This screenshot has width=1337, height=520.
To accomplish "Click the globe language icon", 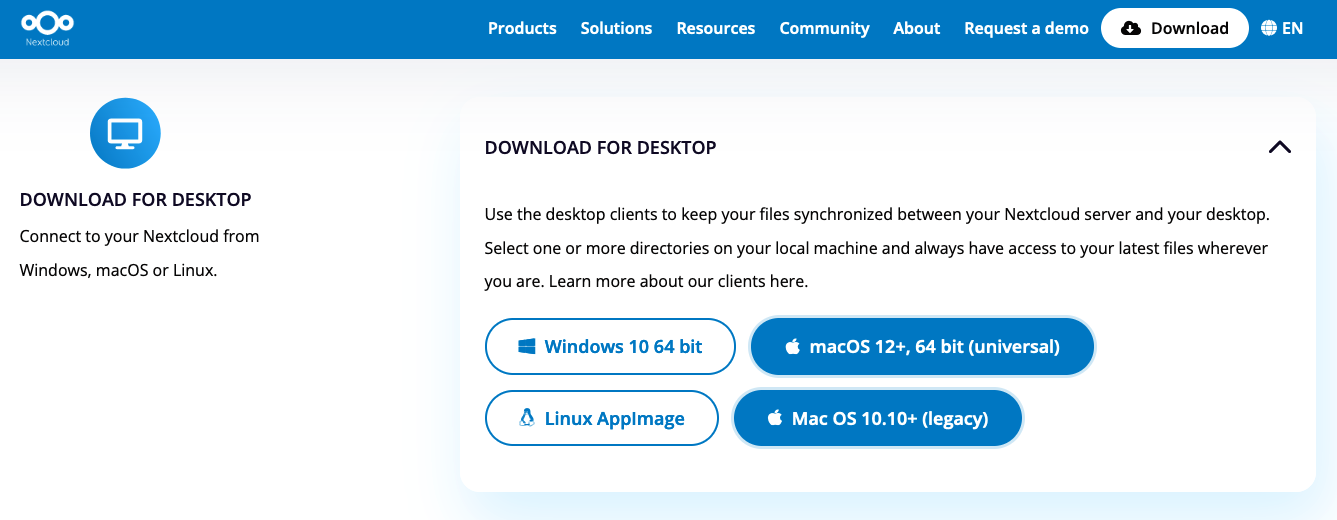I will [1269, 28].
